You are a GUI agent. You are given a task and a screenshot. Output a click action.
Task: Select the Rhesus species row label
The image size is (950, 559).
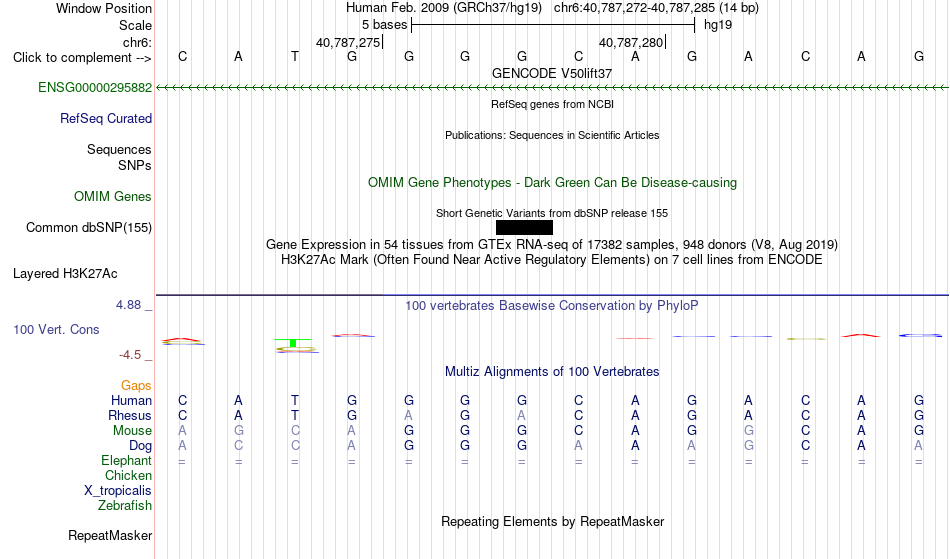pyautogui.click(x=130, y=415)
